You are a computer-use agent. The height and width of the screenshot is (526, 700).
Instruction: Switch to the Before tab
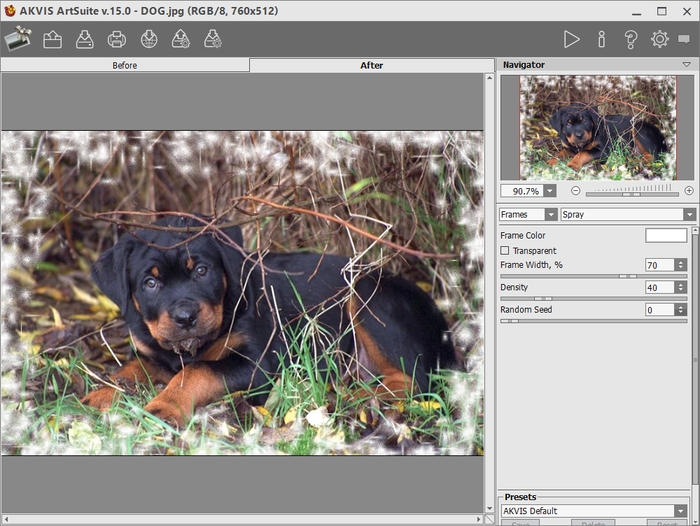[x=125, y=65]
